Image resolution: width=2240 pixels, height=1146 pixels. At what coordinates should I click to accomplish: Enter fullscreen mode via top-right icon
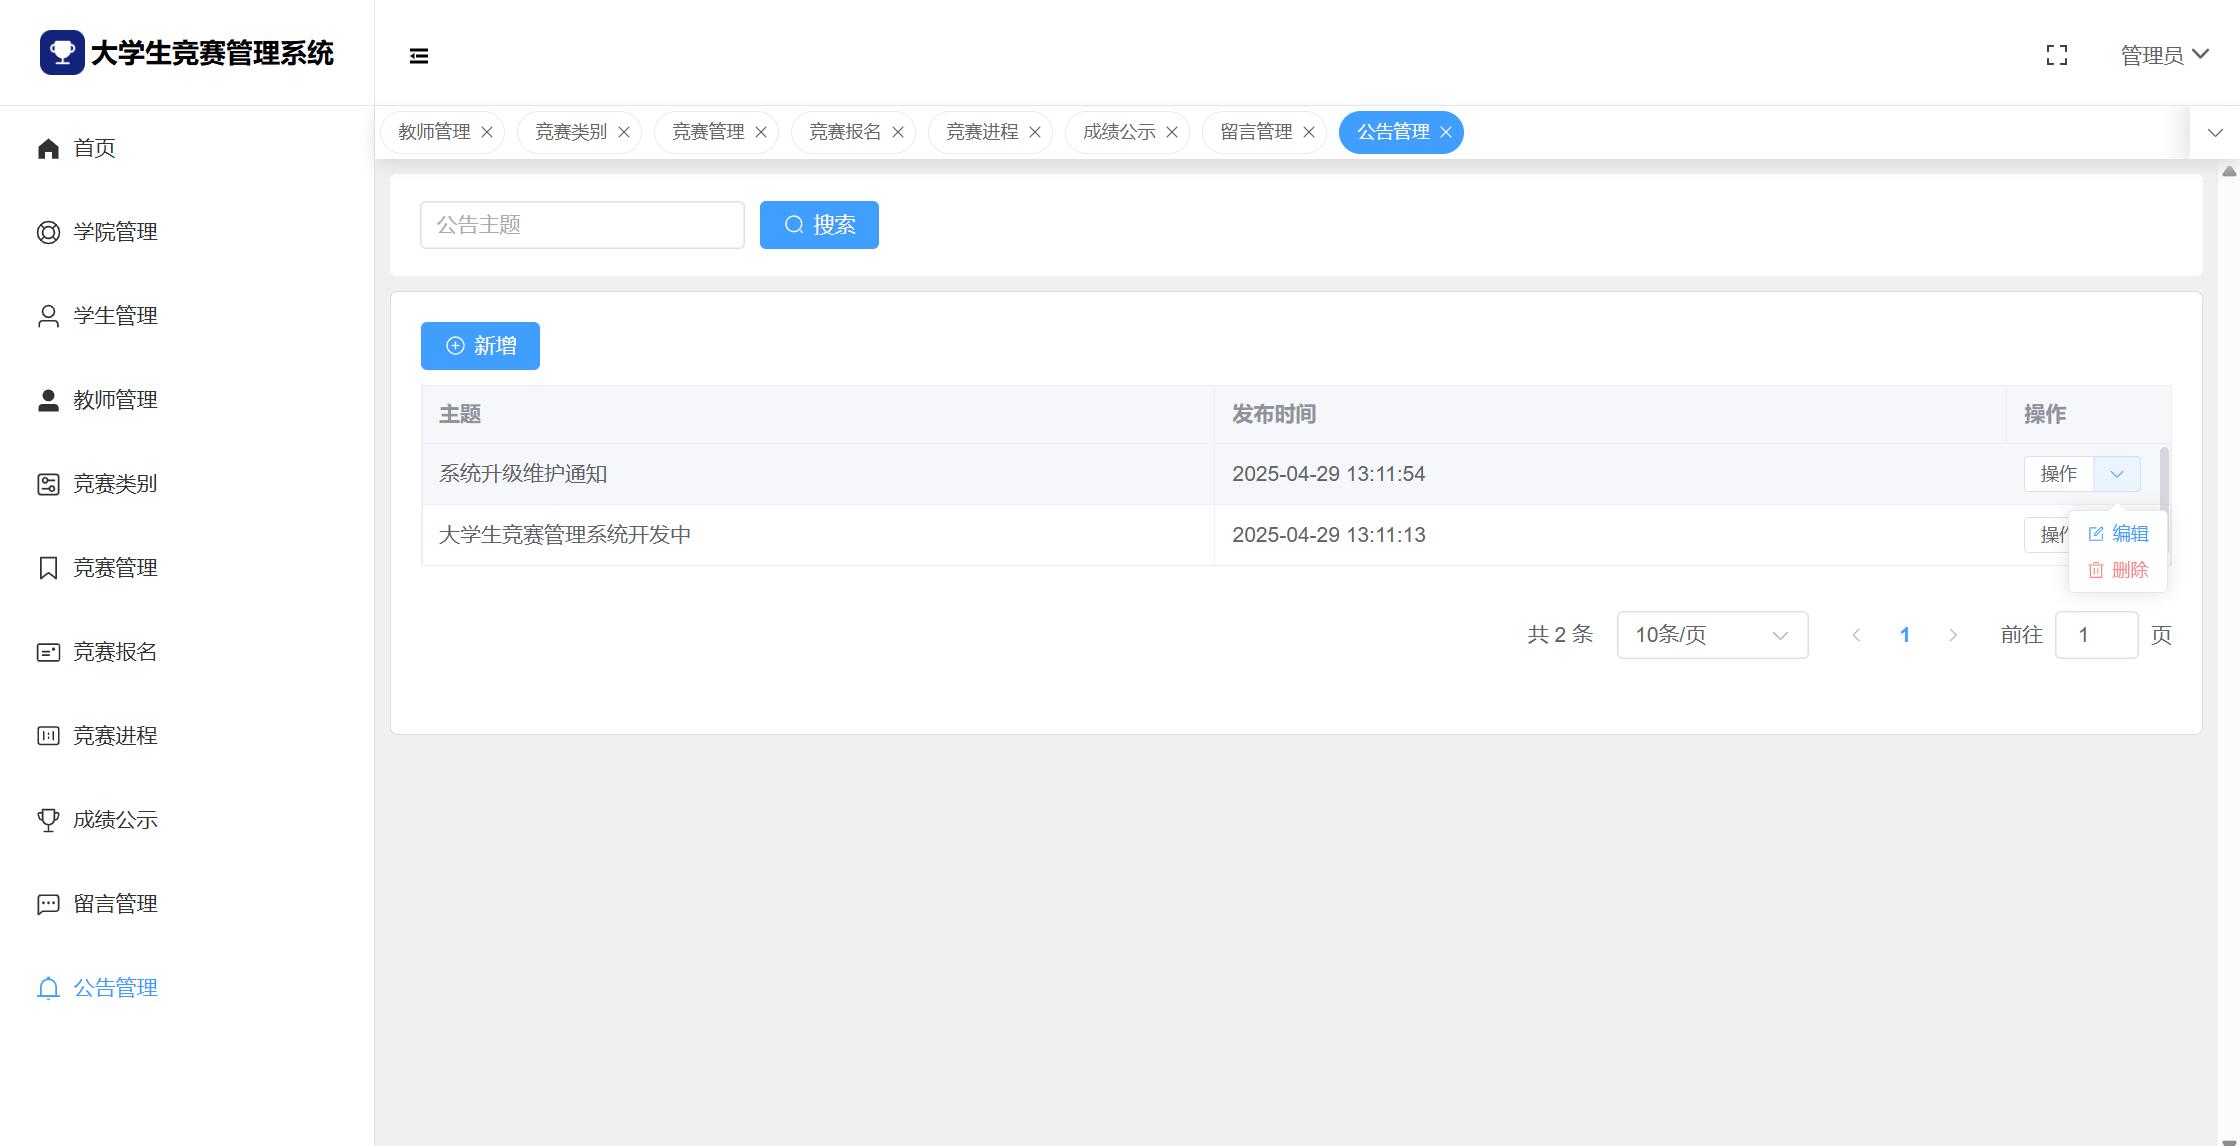coord(2056,56)
